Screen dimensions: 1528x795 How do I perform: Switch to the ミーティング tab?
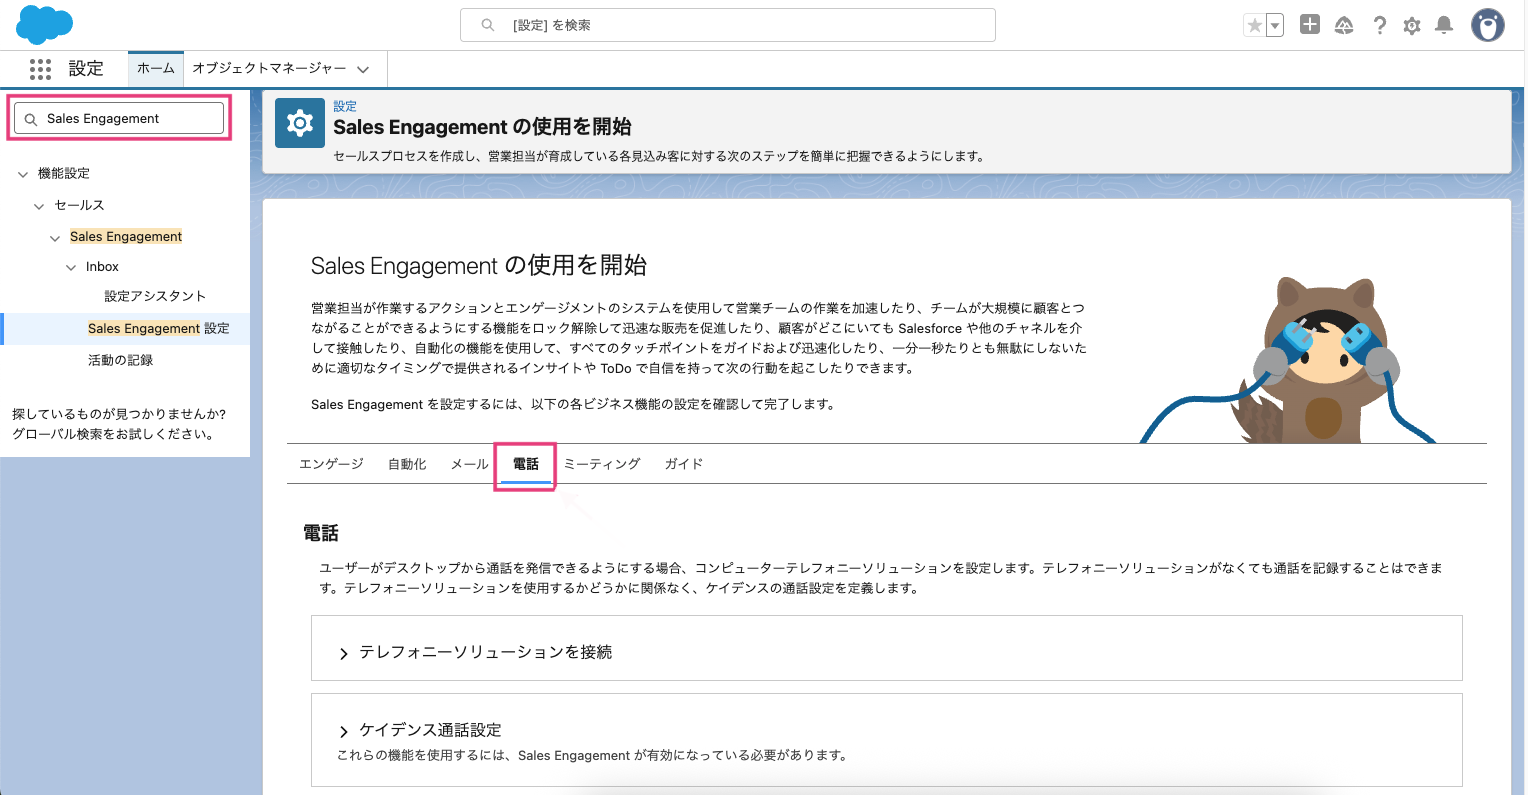click(x=601, y=464)
